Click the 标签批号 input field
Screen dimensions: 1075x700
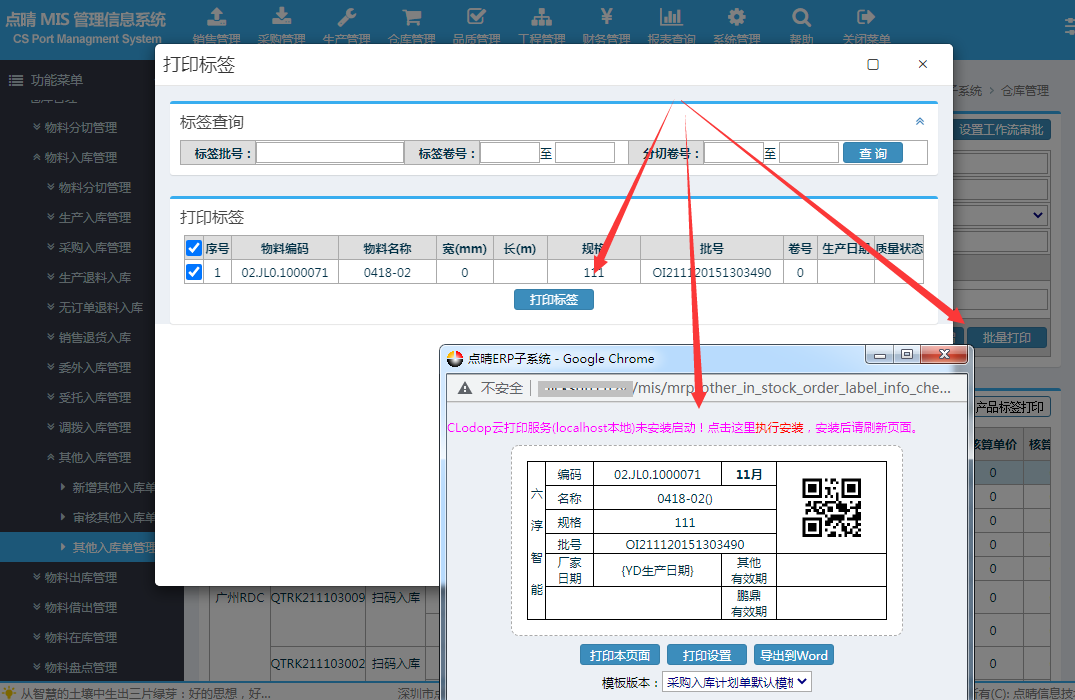pyautogui.click(x=330, y=153)
